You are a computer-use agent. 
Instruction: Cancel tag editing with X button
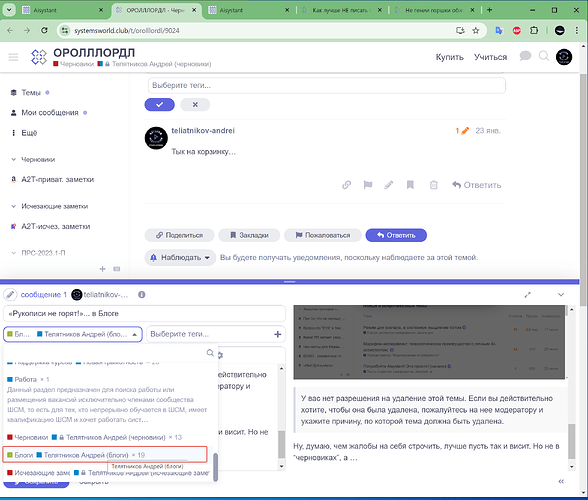click(195, 105)
